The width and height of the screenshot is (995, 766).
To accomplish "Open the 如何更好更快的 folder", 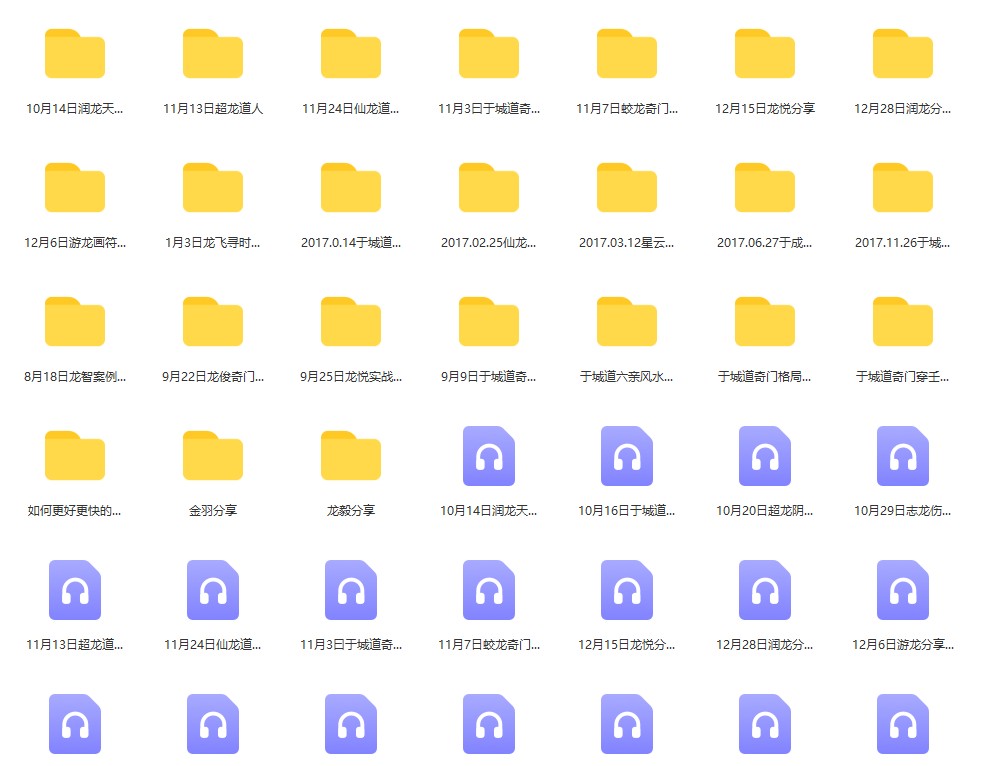I will [74, 456].
